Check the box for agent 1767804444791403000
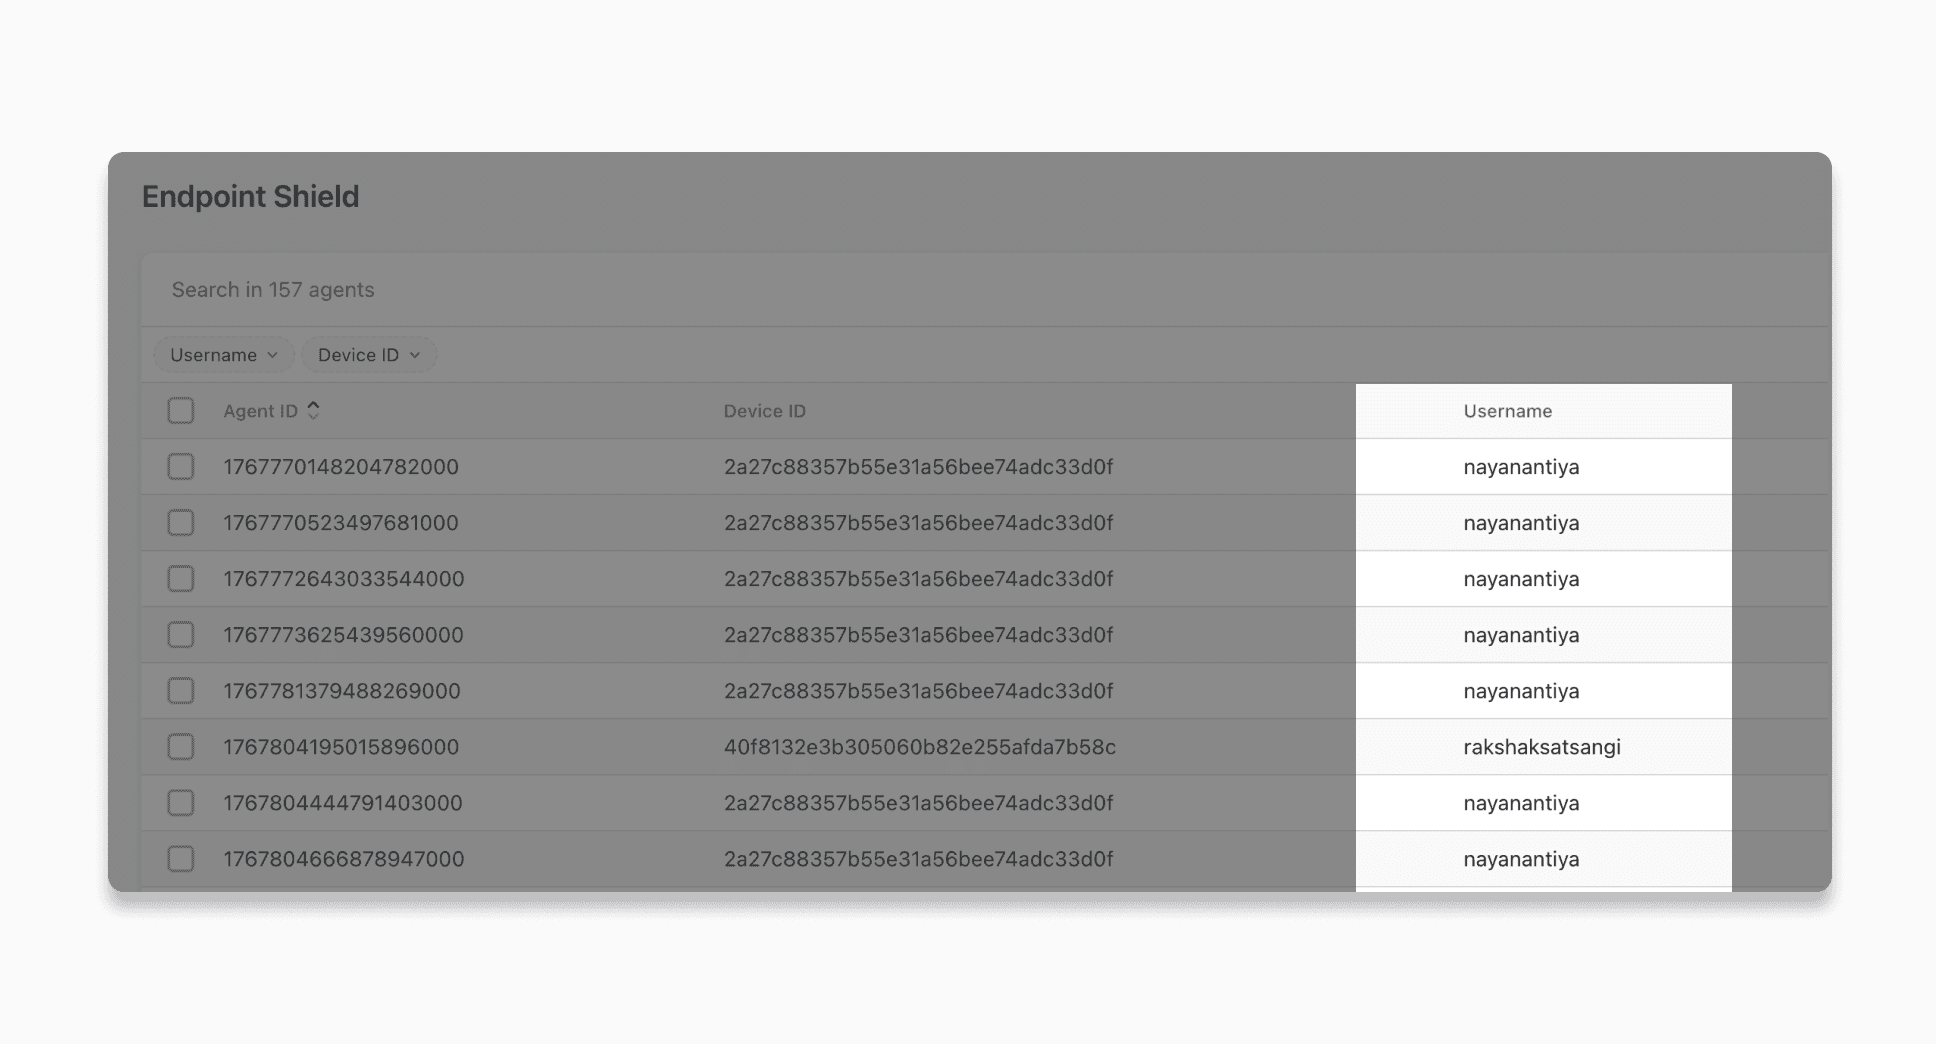1936x1044 pixels. 181,803
